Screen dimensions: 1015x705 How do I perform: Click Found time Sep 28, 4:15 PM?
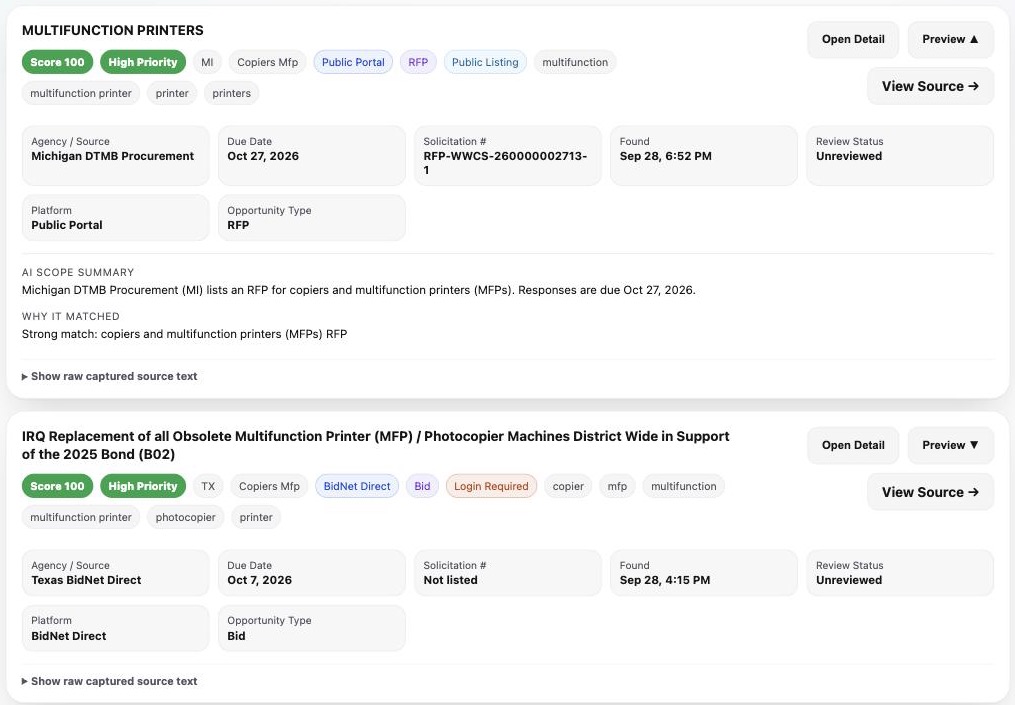click(665, 580)
